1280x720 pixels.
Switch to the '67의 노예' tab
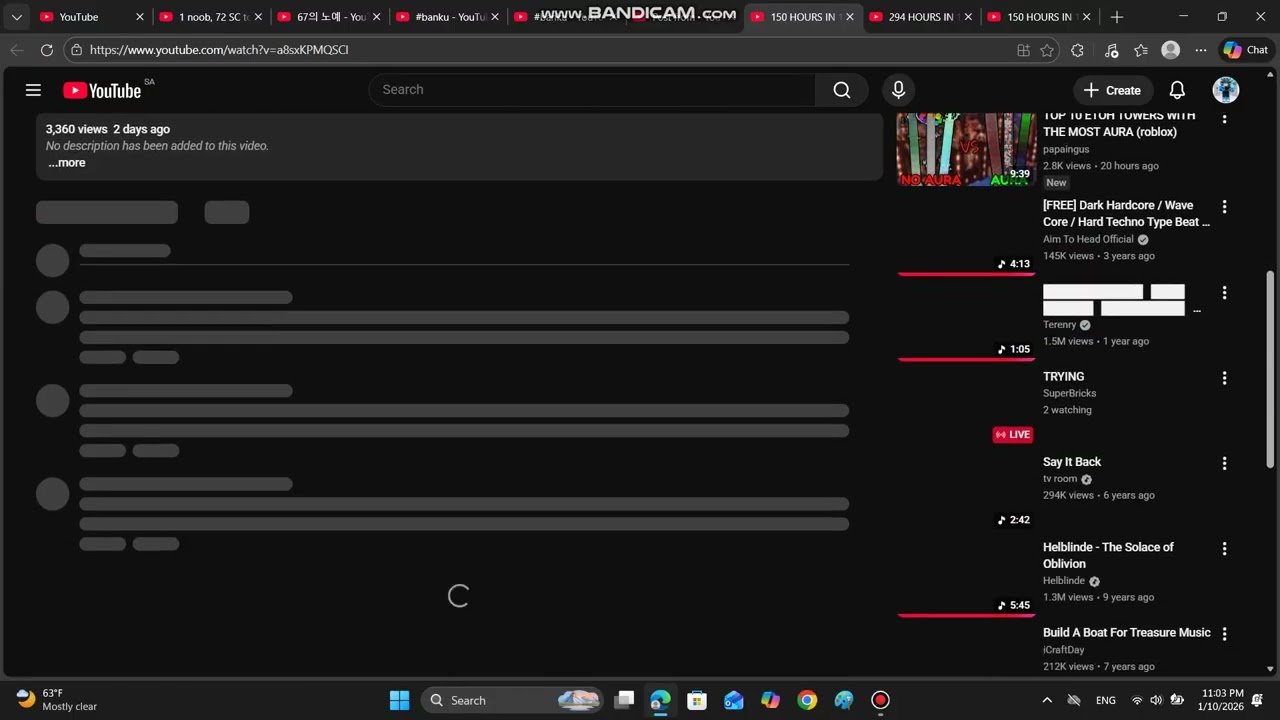pyautogui.click(x=330, y=17)
